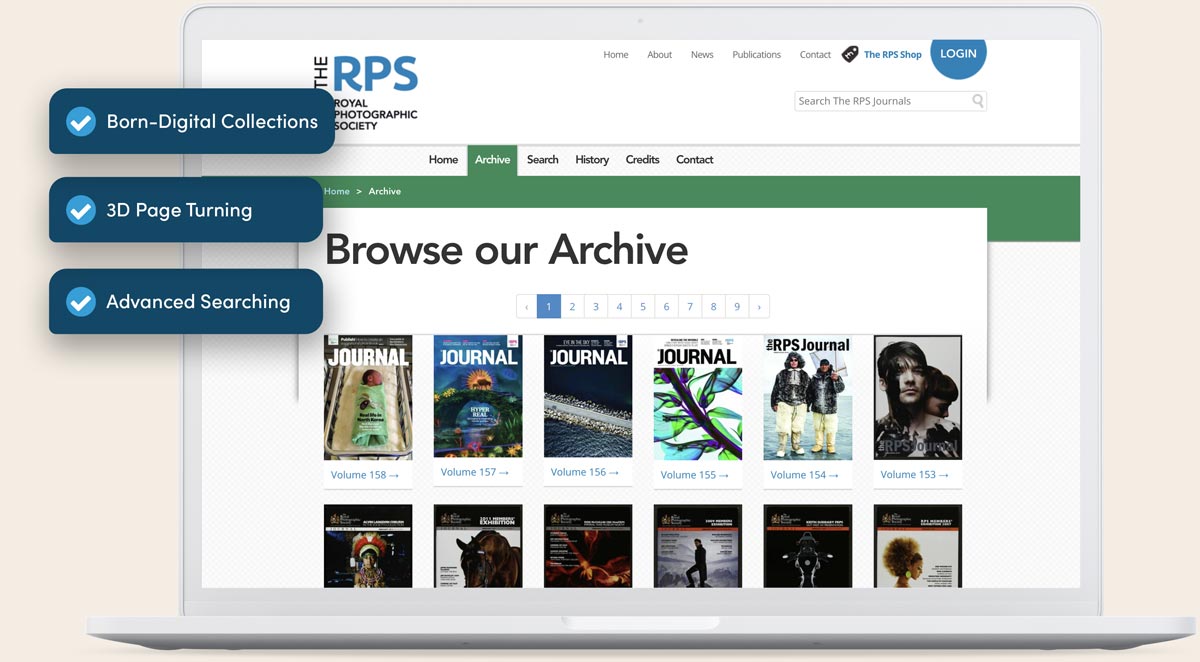The width and height of the screenshot is (1200, 662).
Task: Open the Volume 155 link
Action: [x=694, y=475]
